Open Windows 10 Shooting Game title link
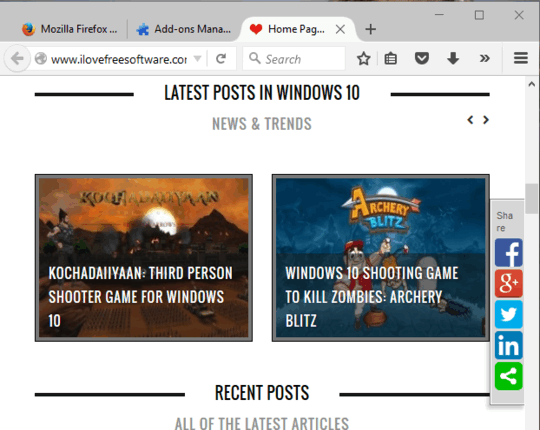This screenshot has height=430, width=540. point(372,297)
